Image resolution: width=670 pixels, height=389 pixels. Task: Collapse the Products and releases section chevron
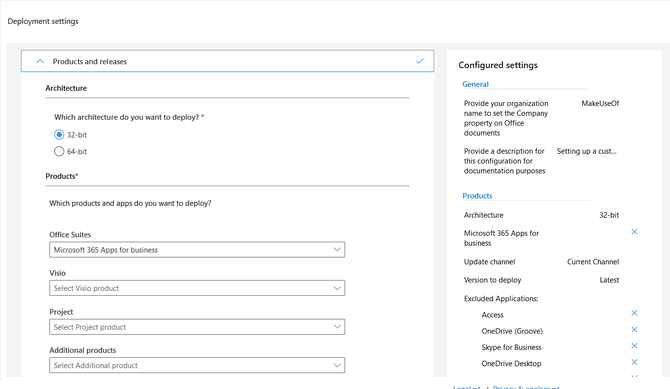(40, 61)
